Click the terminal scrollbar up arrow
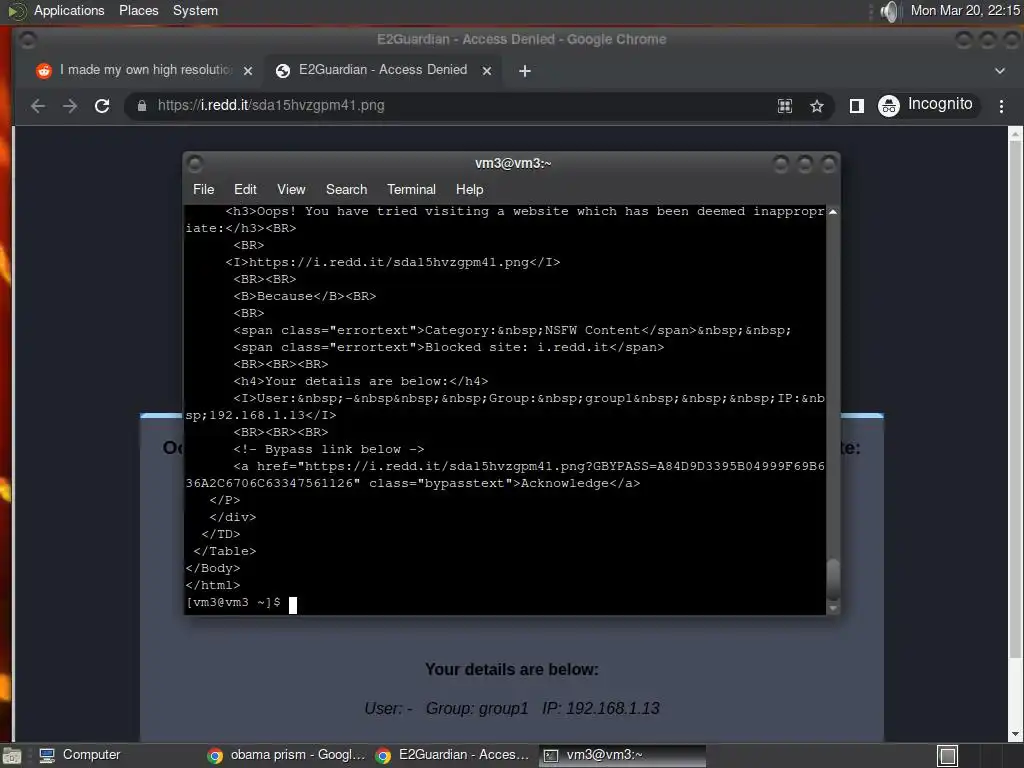This screenshot has height=768, width=1024. click(x=833, y=212)
